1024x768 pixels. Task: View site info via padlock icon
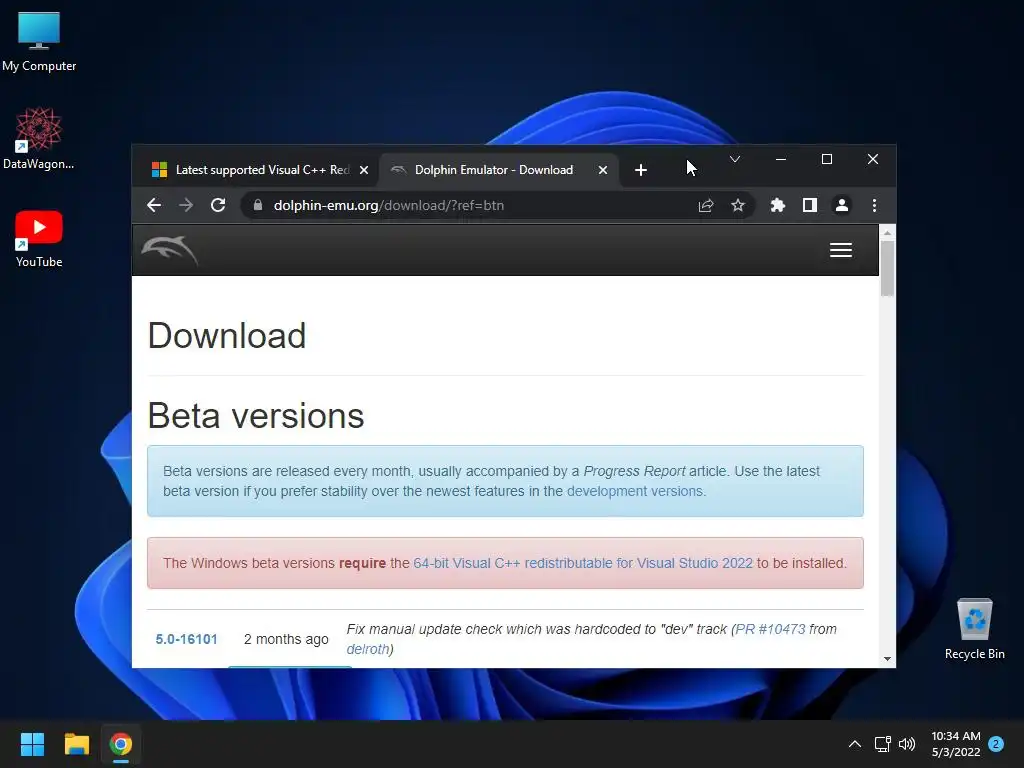click(x=258, y=205)
